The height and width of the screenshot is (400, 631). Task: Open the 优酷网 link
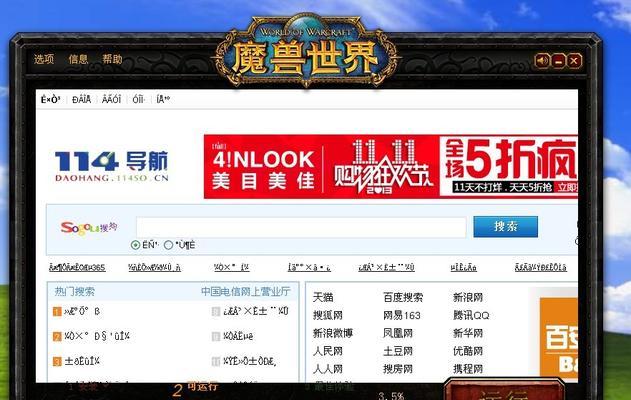[x=468, y=351]
